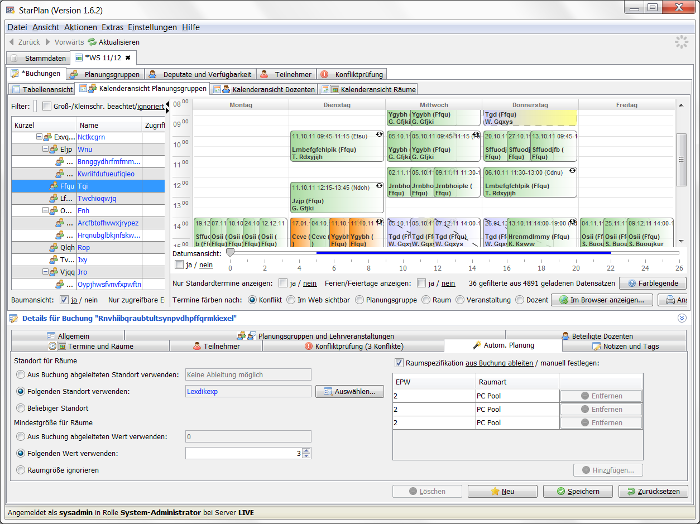Switch to the Stammdaten tab

point(39,58)
